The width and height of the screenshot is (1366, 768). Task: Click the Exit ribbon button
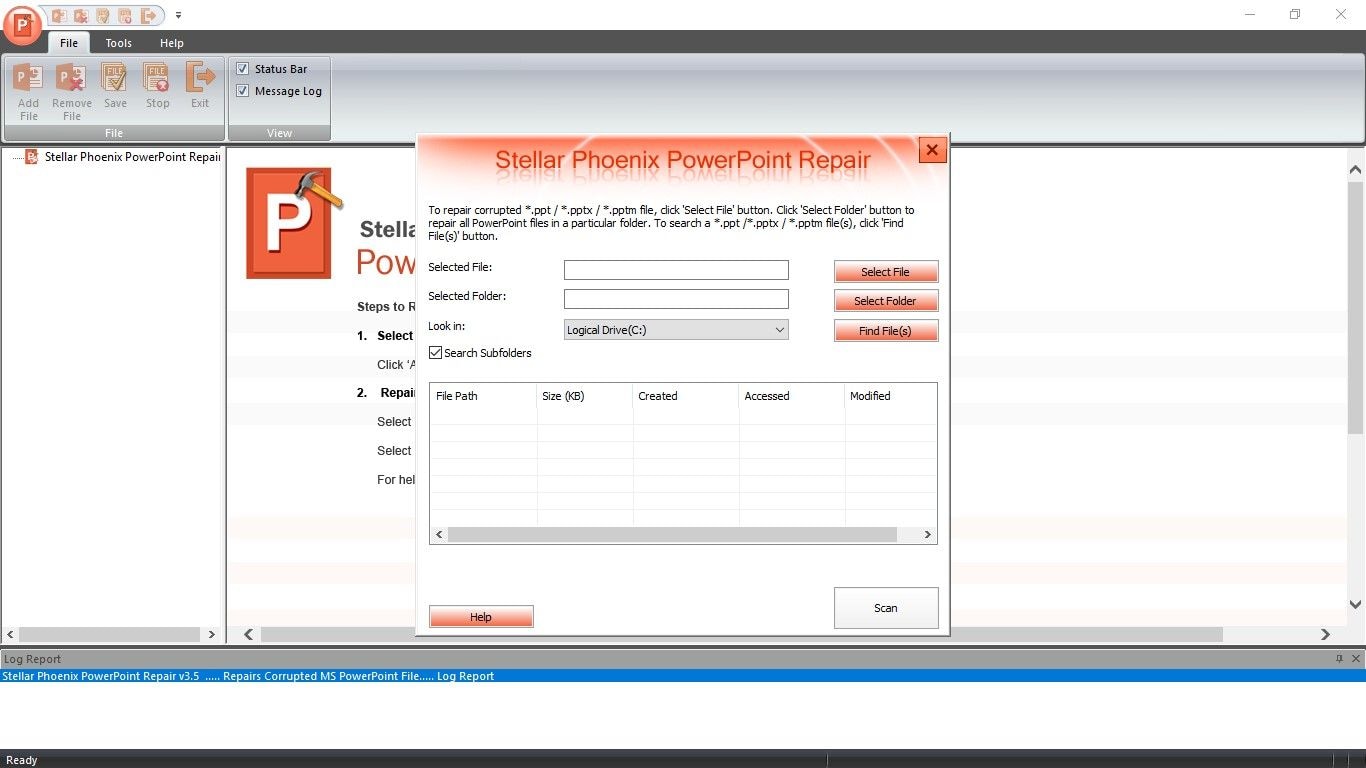tap(200, 87)
